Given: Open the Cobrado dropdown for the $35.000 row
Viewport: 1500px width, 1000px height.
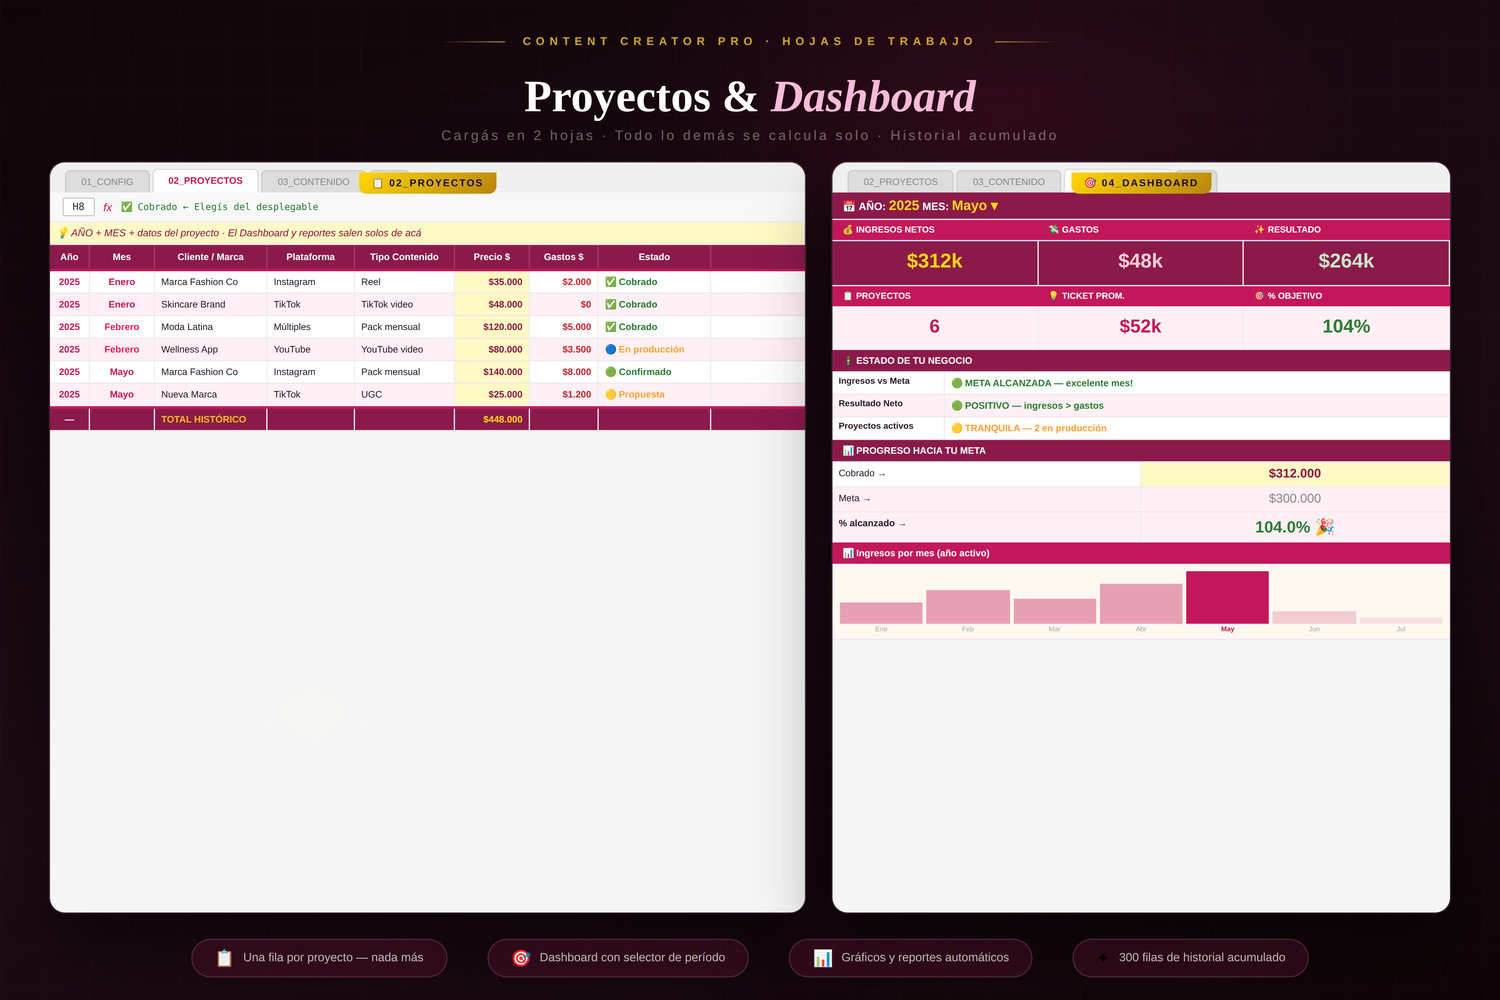Looking at the screenshot, I should pyautogui.click(x=654, y=282).
